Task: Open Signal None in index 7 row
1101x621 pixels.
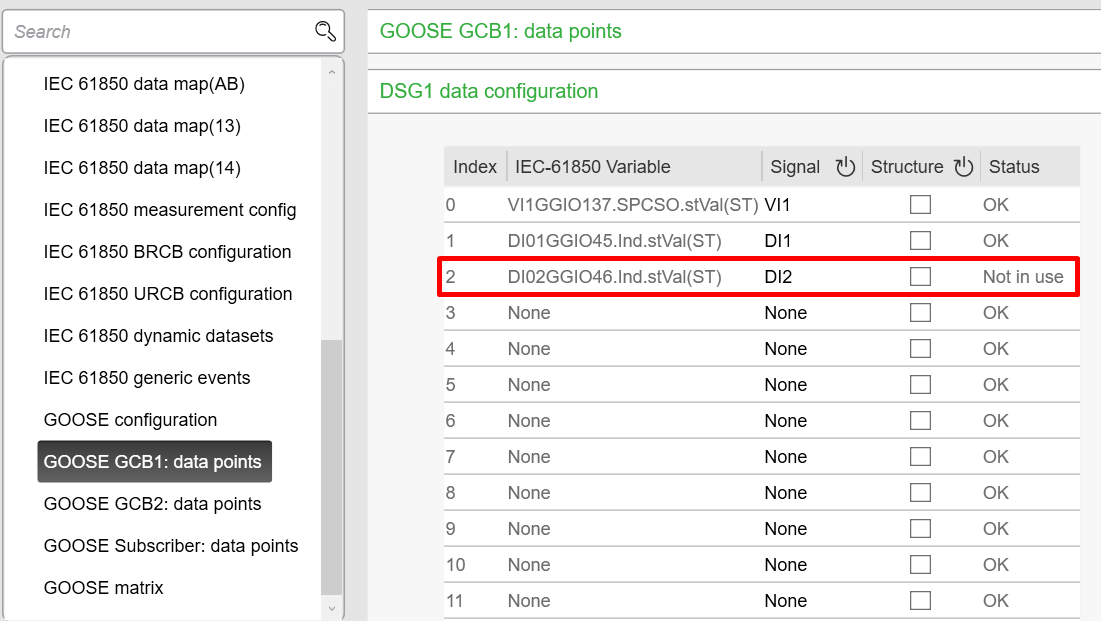Action: pos(786,457)
